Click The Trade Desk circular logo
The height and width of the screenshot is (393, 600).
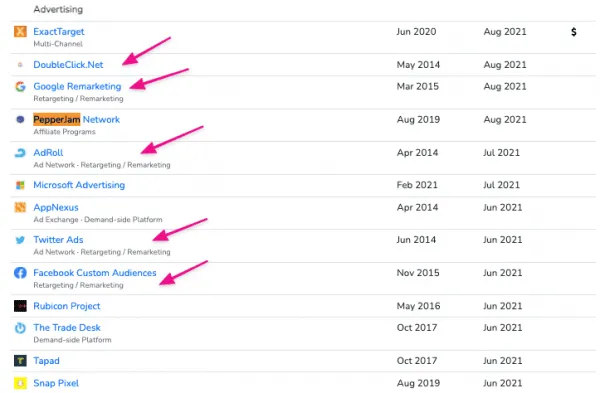point(20,328)
